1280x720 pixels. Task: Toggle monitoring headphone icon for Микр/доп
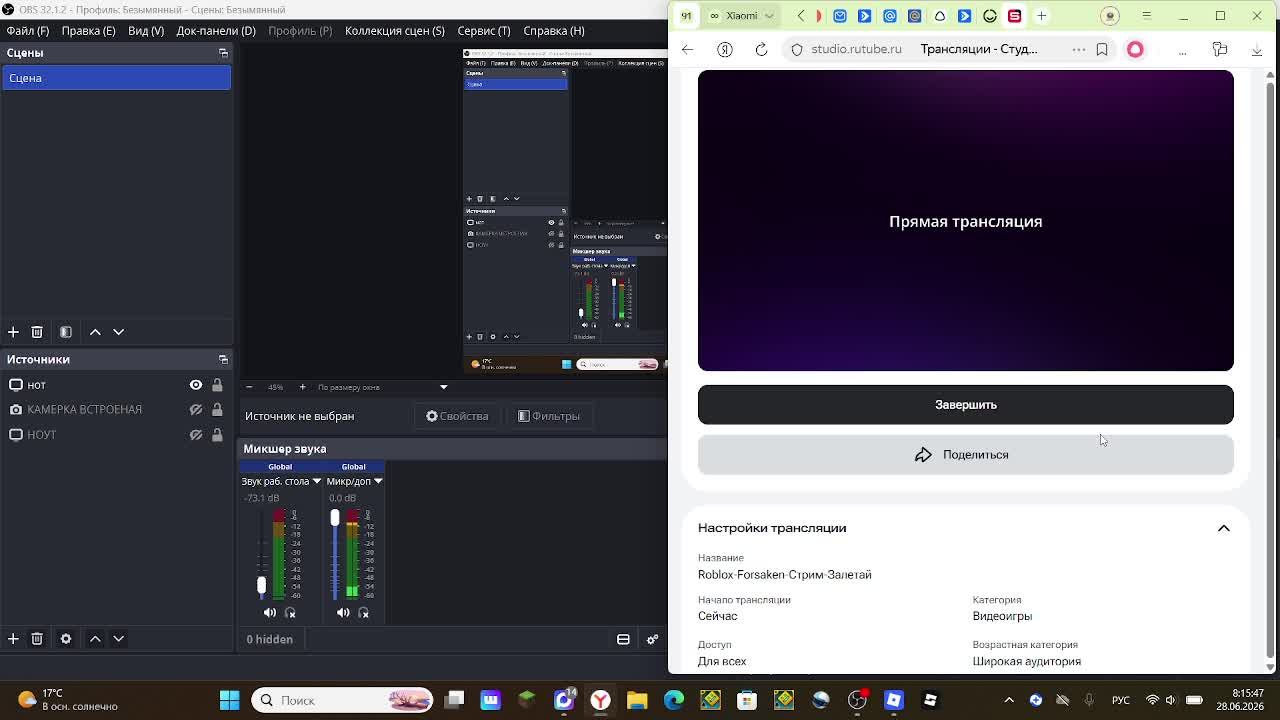click(363, 613)
